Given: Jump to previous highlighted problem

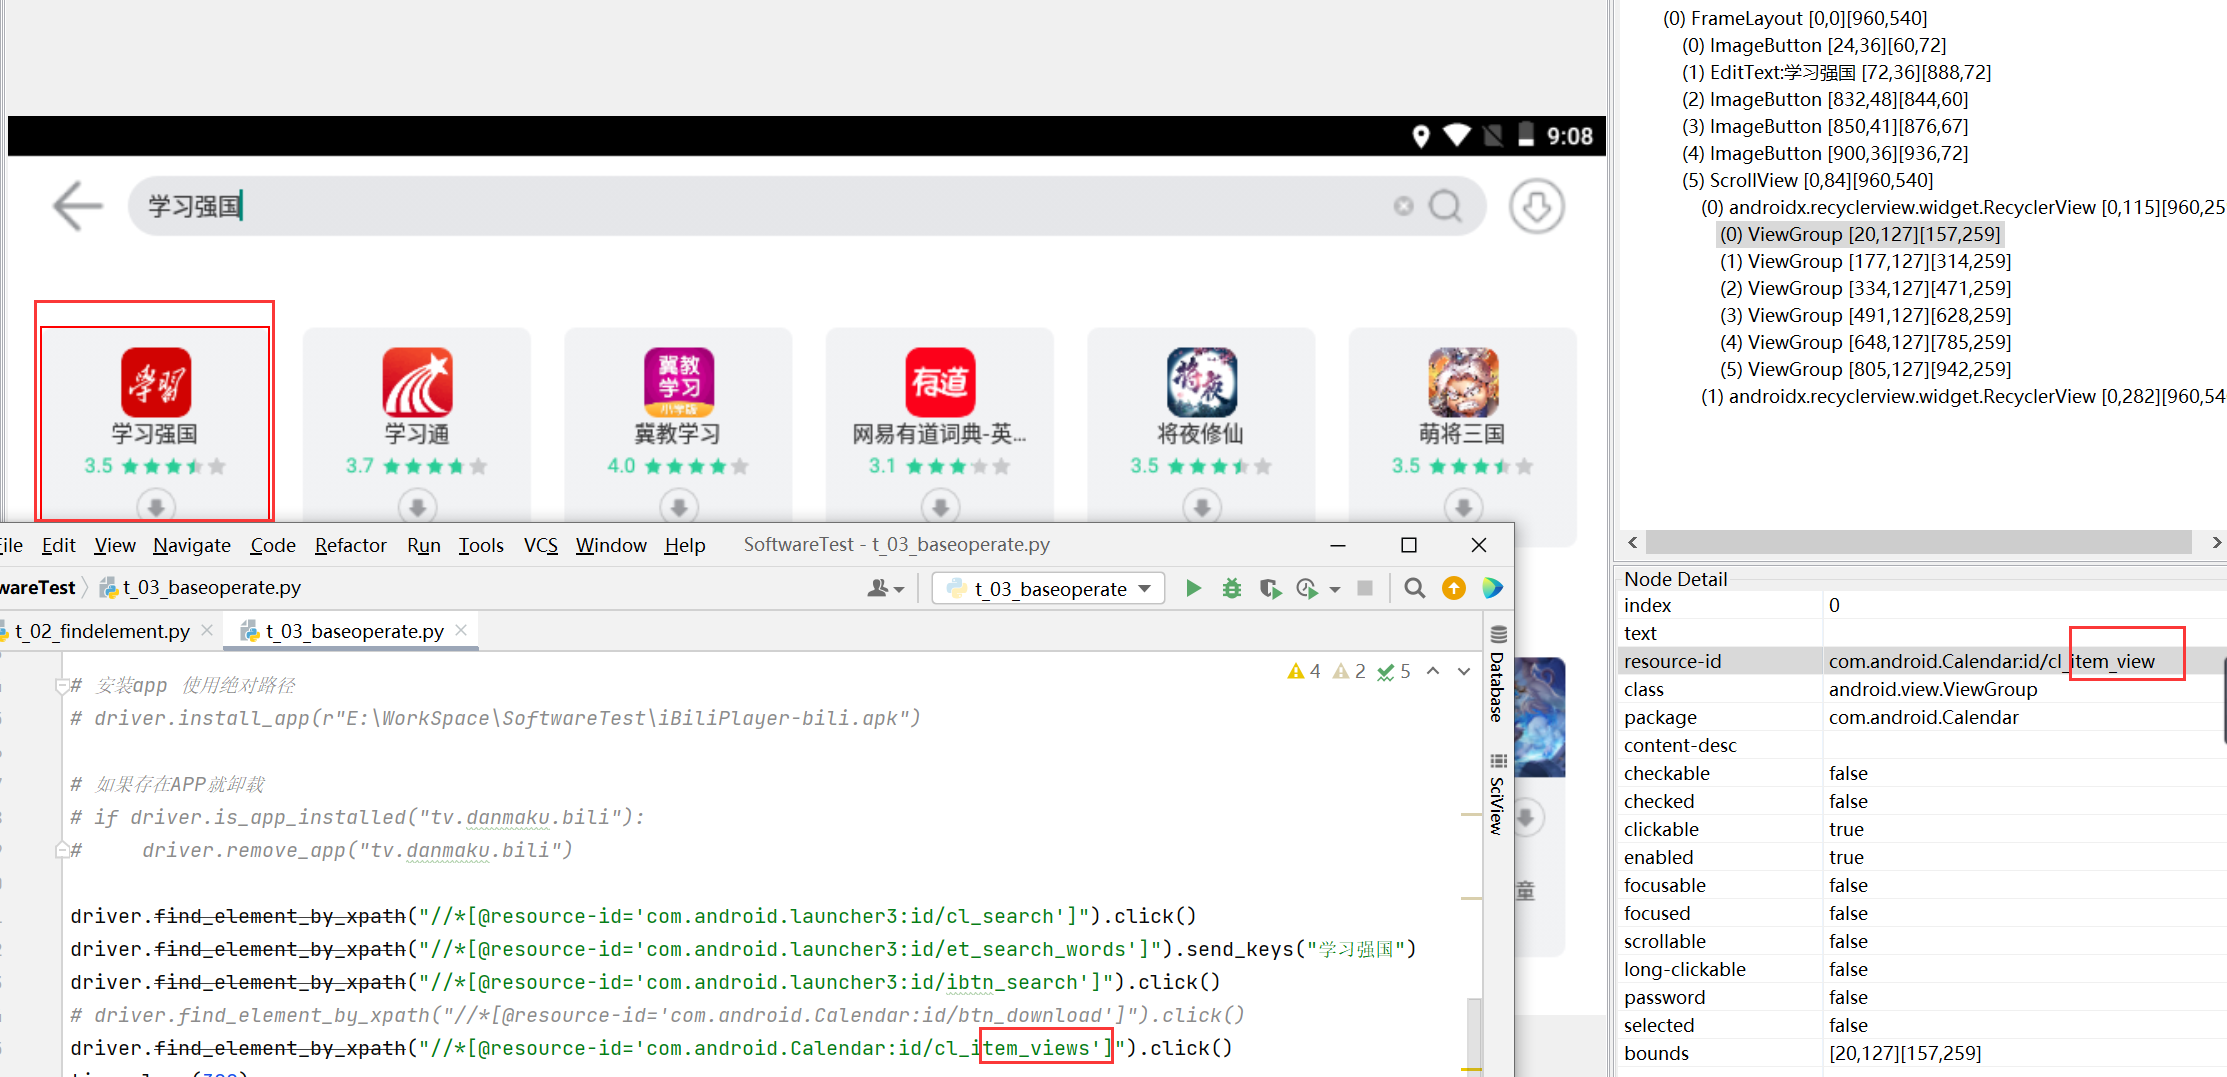Looking at the screenshot, I should pos(1433,671).
